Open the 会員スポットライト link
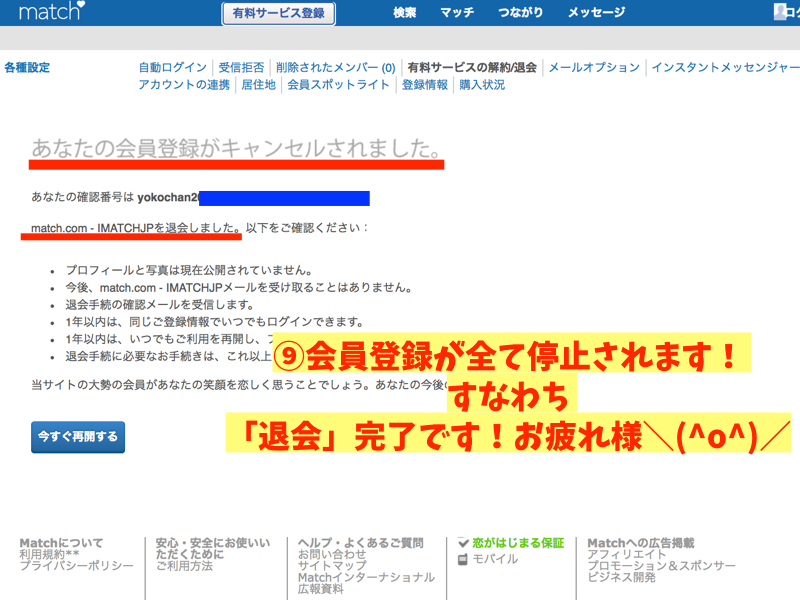Image resolution: width=800 pixels, height=600 pixels. pyautogui.click(x=338, y=85)
